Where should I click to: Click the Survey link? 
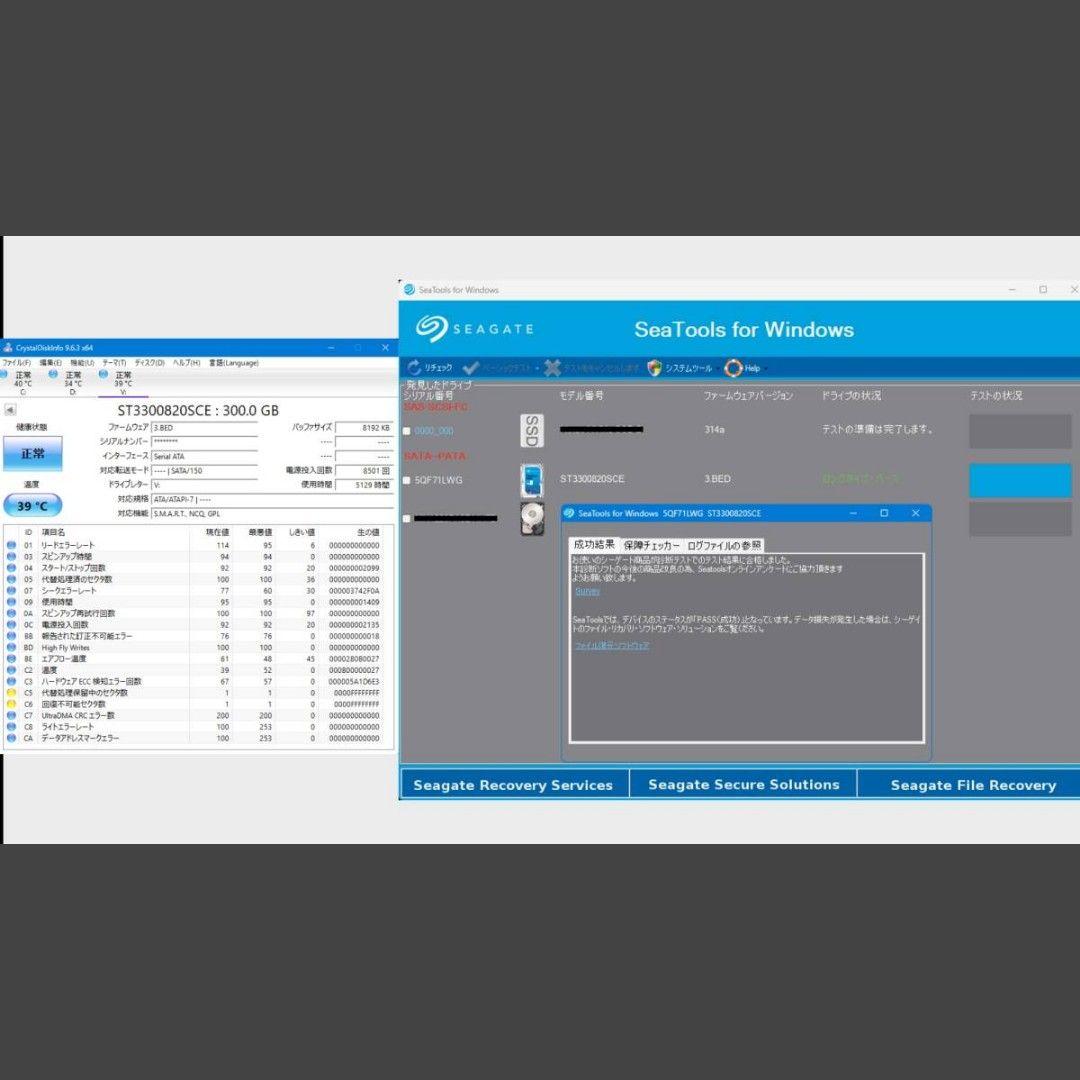[x=587, y=591]
